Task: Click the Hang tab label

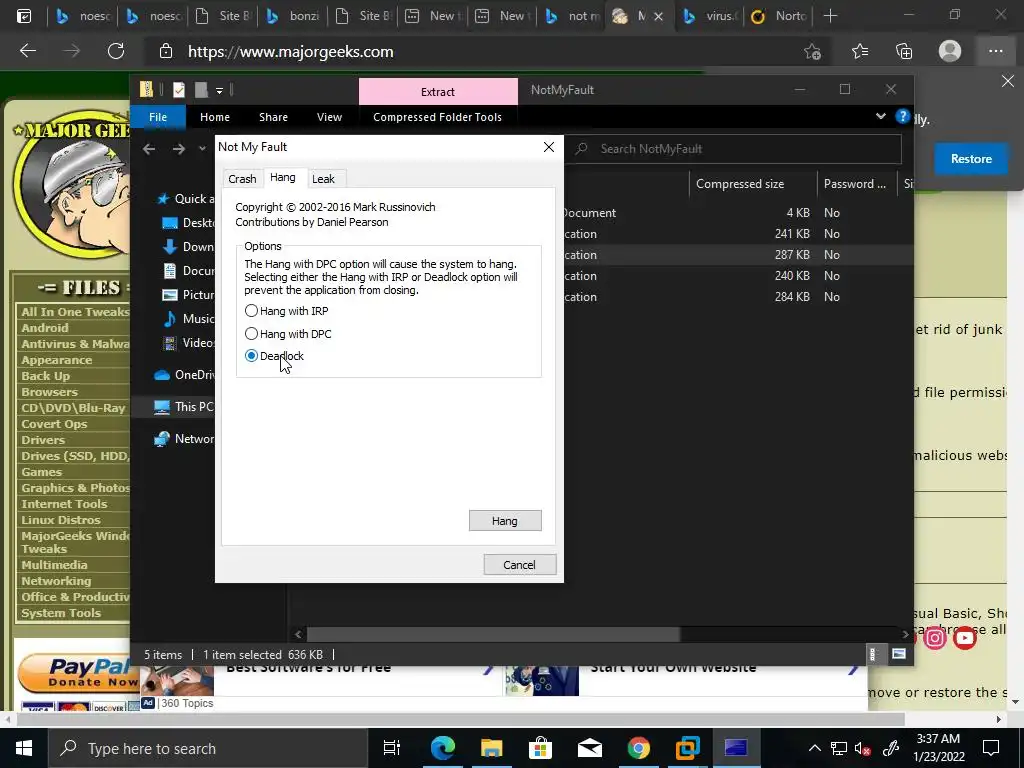Action: coord(283,178)
